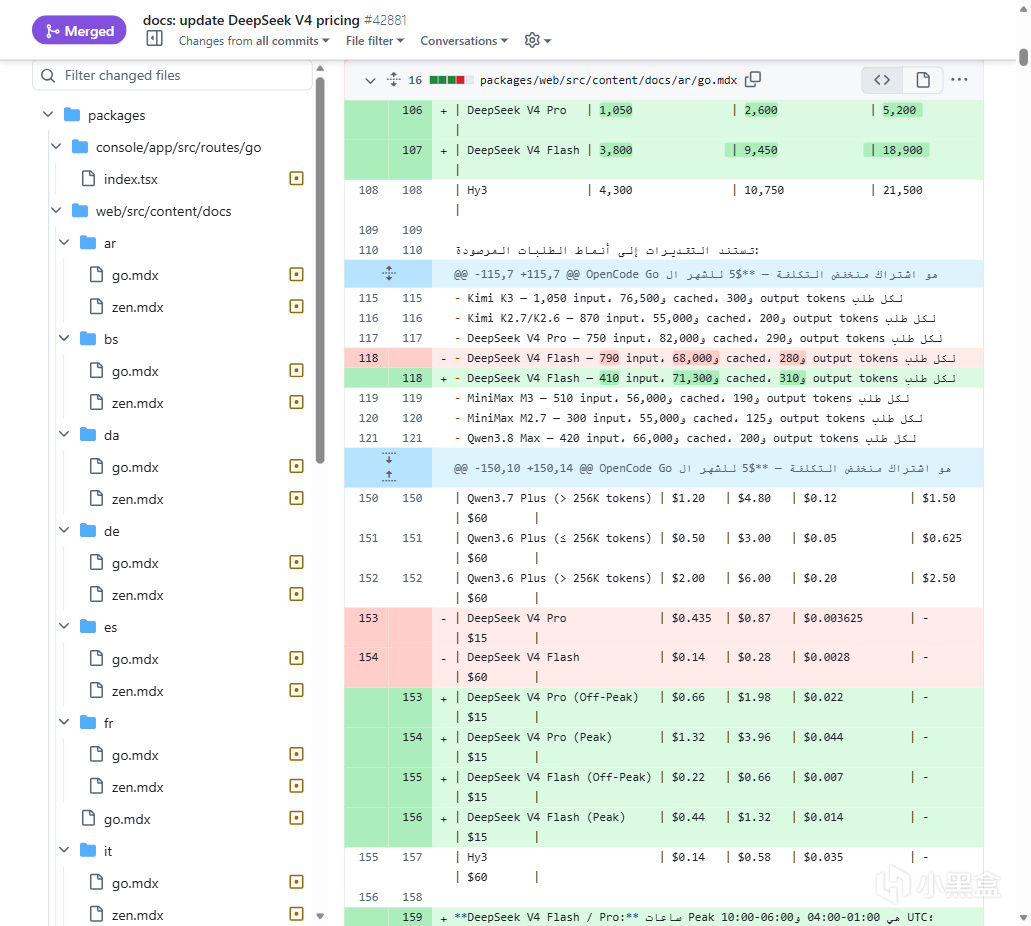Open es go.mdx in file tree
1031x926 pixels.
pyautogui.click(x=135, y=659)
